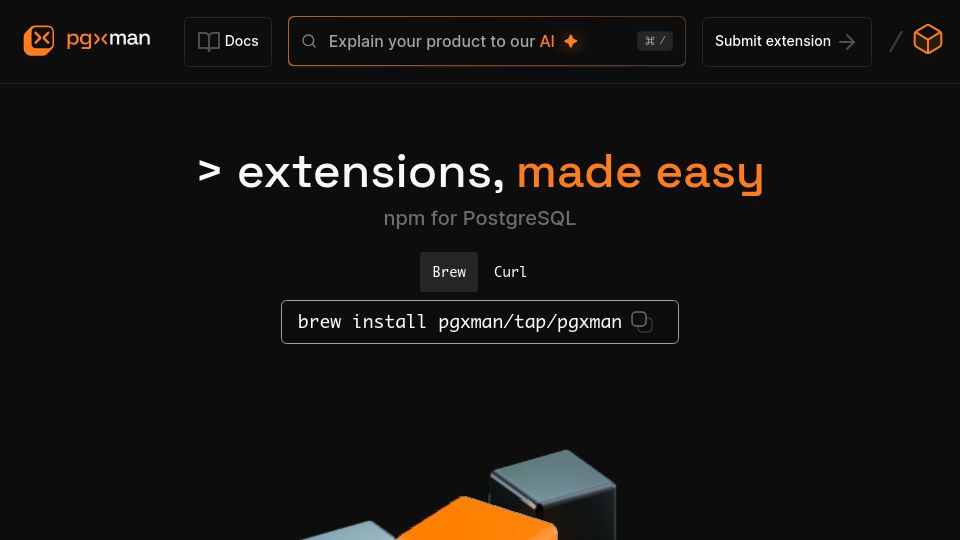Click the 'npm for PostgreSQL' subtitle
960x540 pixels.
[x=479, y=218]
